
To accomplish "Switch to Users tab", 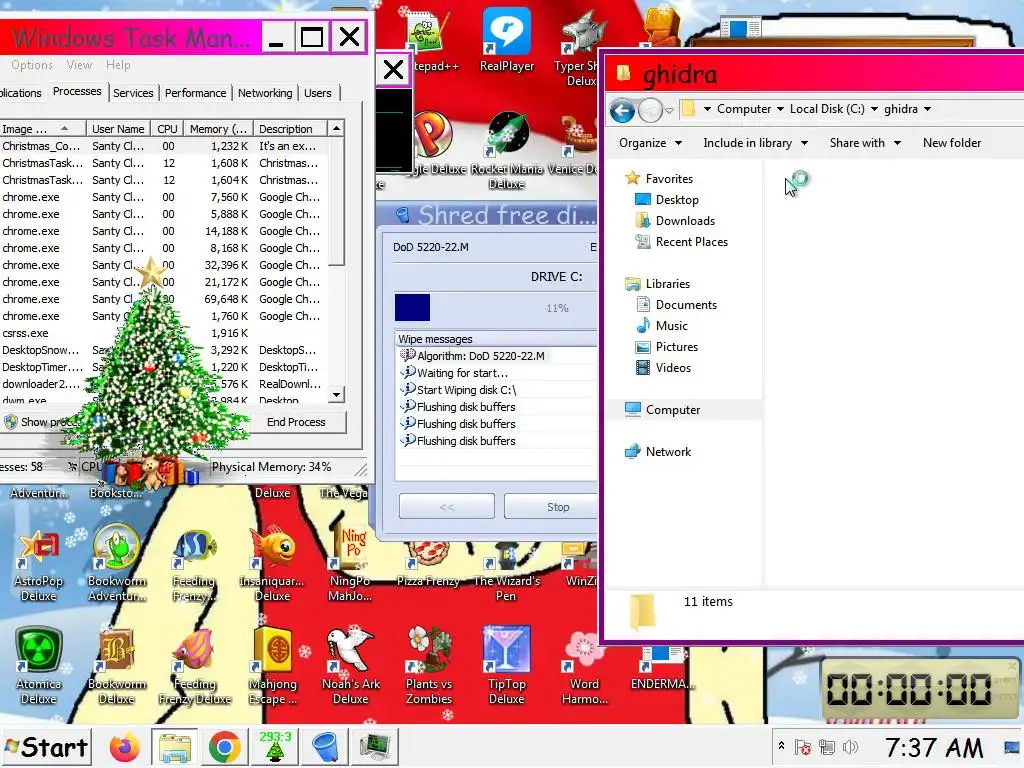I will coord(317,93).
